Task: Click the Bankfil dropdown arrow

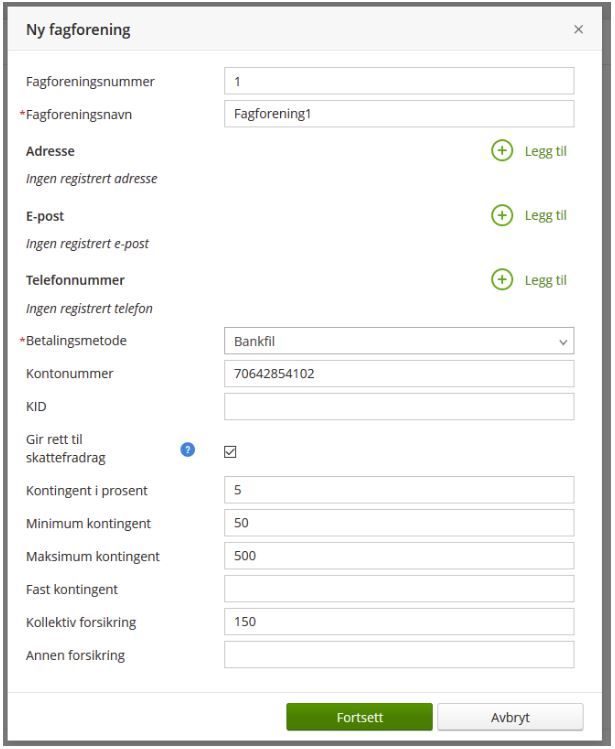Action: coord(563,342)
